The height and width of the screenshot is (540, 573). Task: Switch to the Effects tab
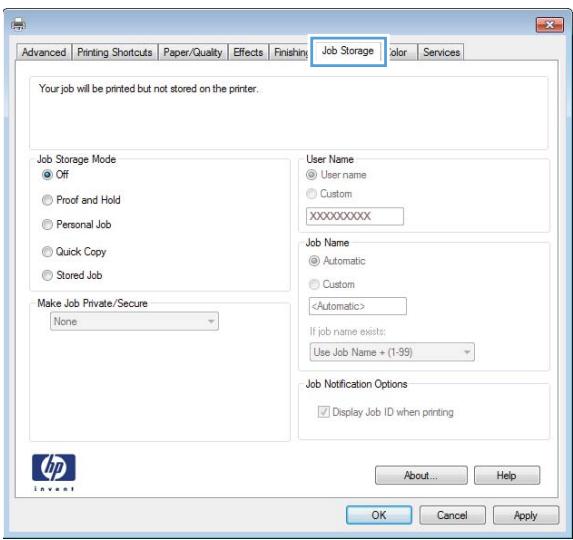click(x=248, y=52)
